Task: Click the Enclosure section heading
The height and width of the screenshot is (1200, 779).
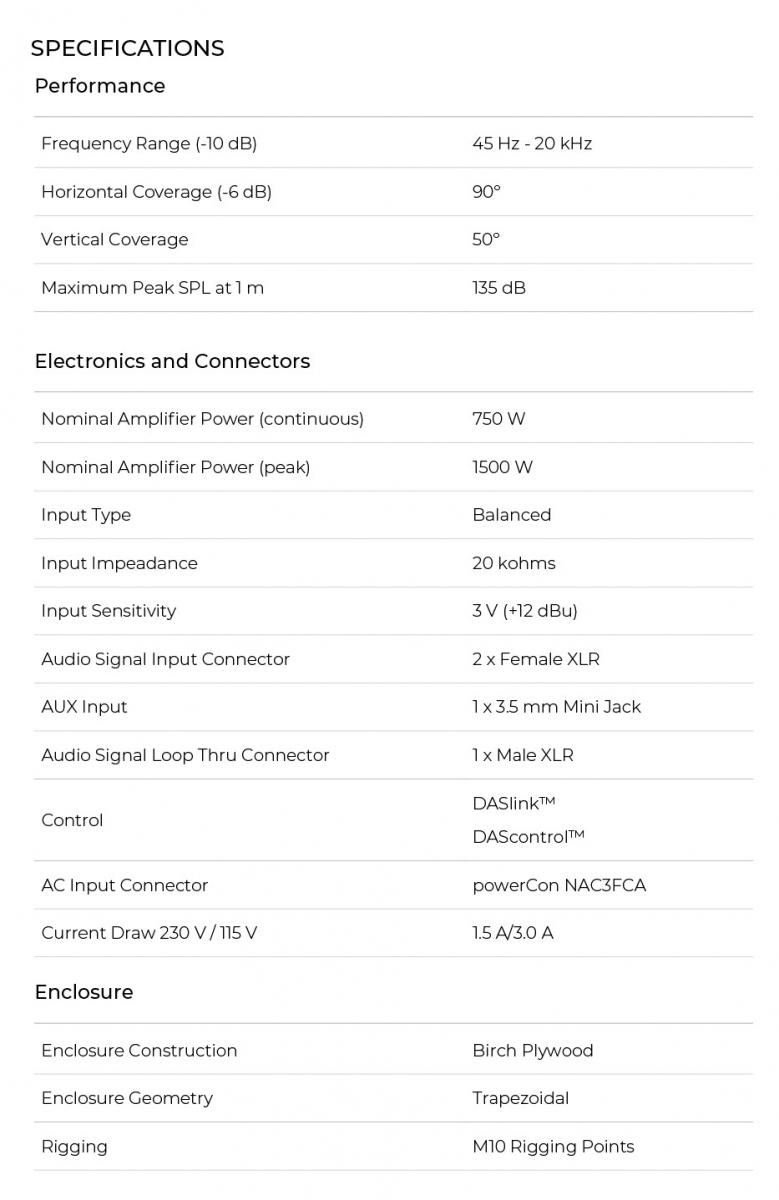Action: [84, 992]
